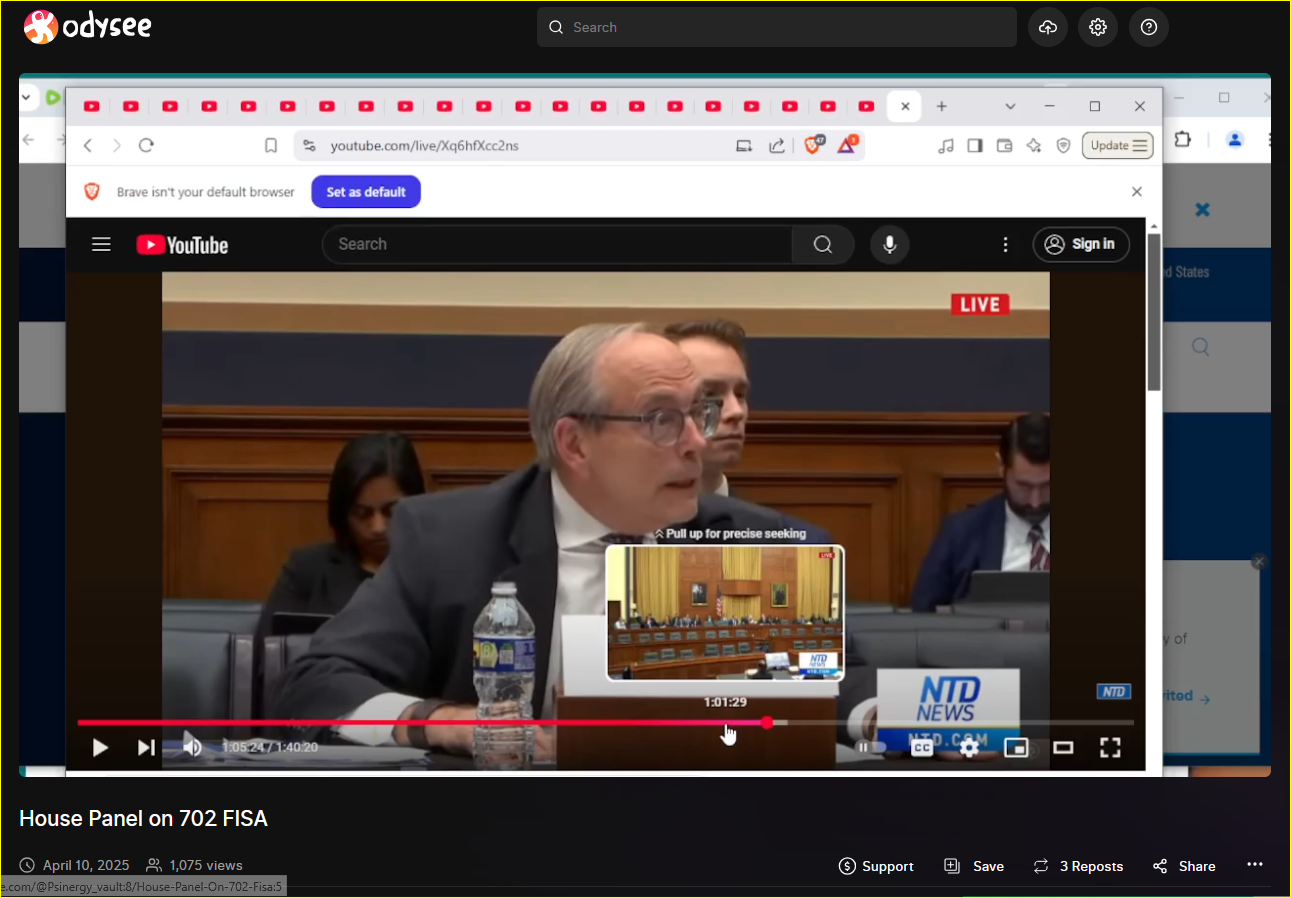This screenshot has height=898, width=1291.
Task: Open the tab search chevron in Brave
Action: pyautogui.click(x=1010, y=106)
